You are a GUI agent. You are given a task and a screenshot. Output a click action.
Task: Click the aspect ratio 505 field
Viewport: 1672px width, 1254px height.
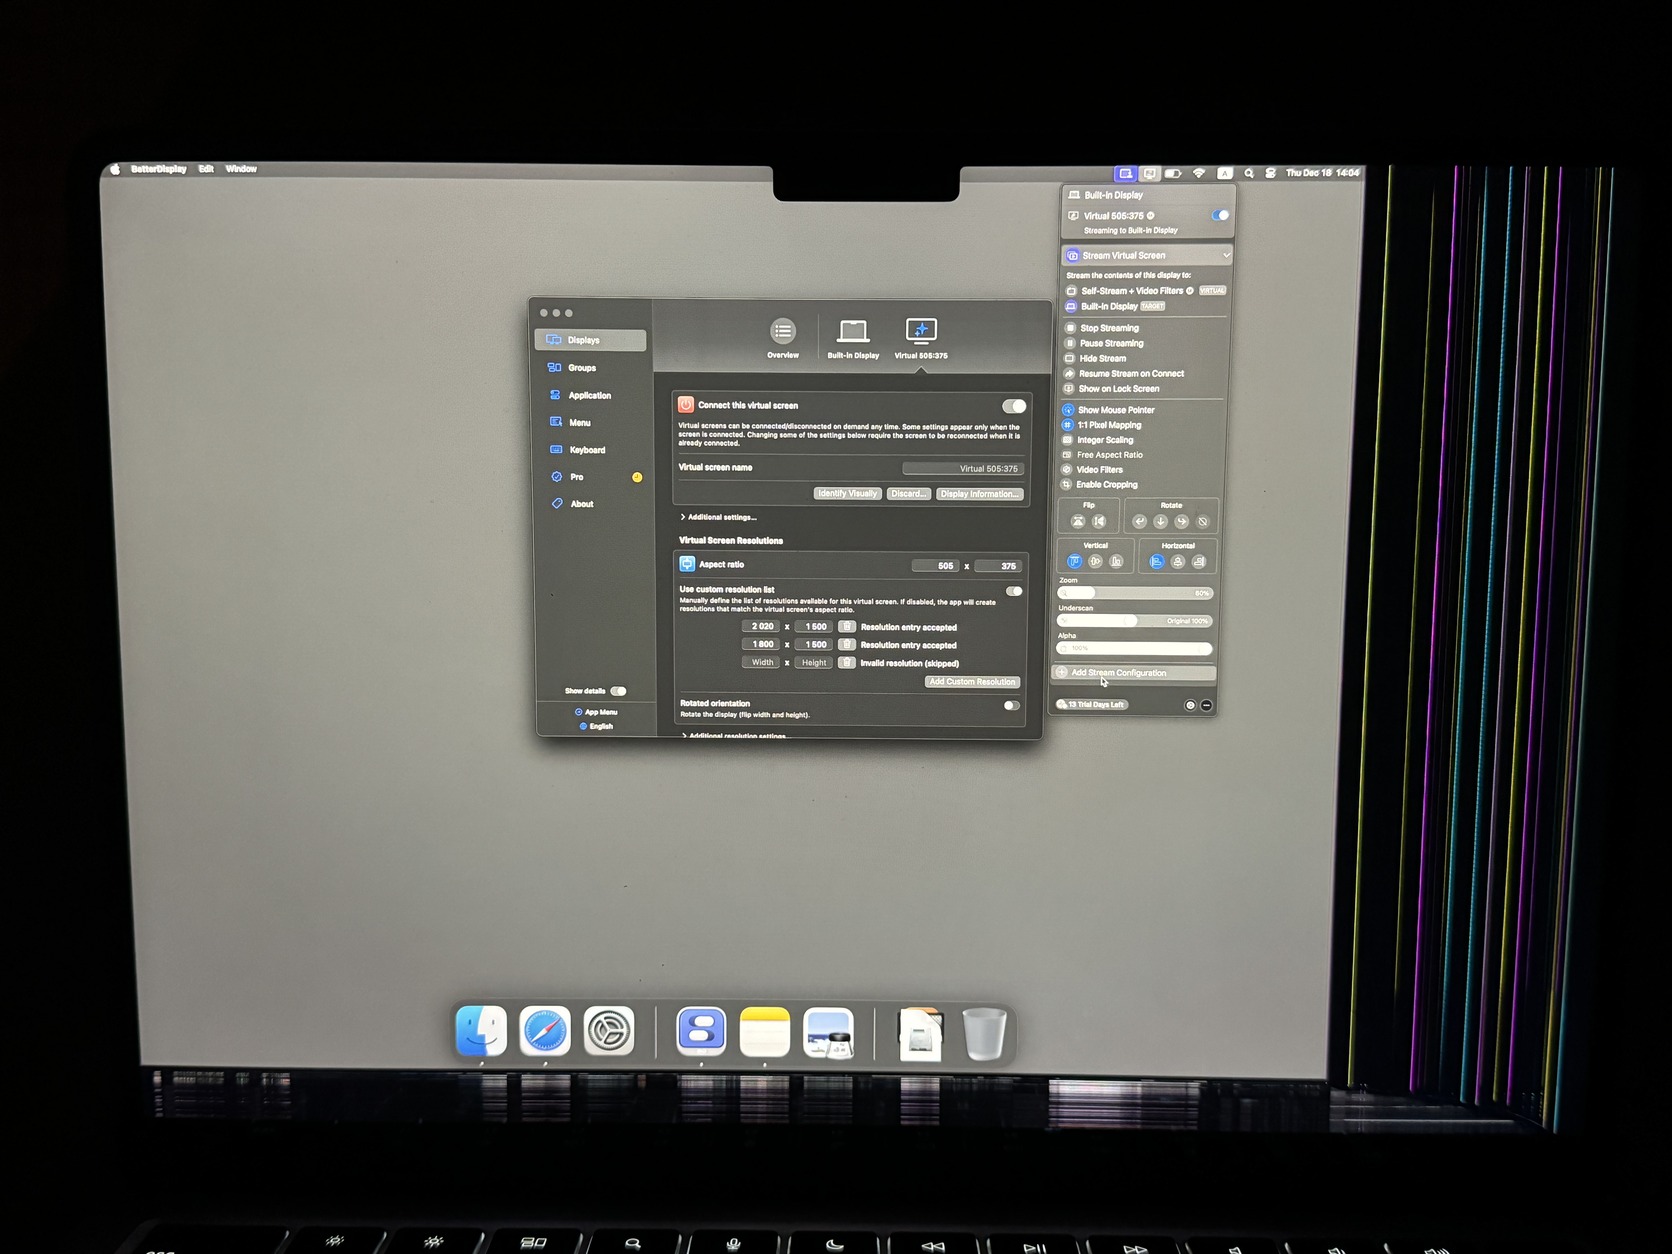tap(935, 566)
